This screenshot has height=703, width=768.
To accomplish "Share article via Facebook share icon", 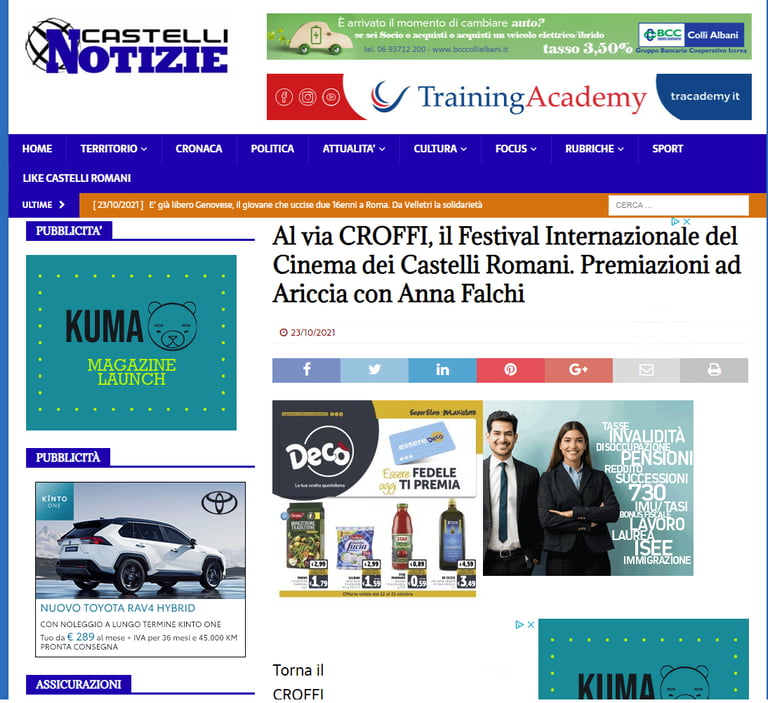I will coord(306,370).
